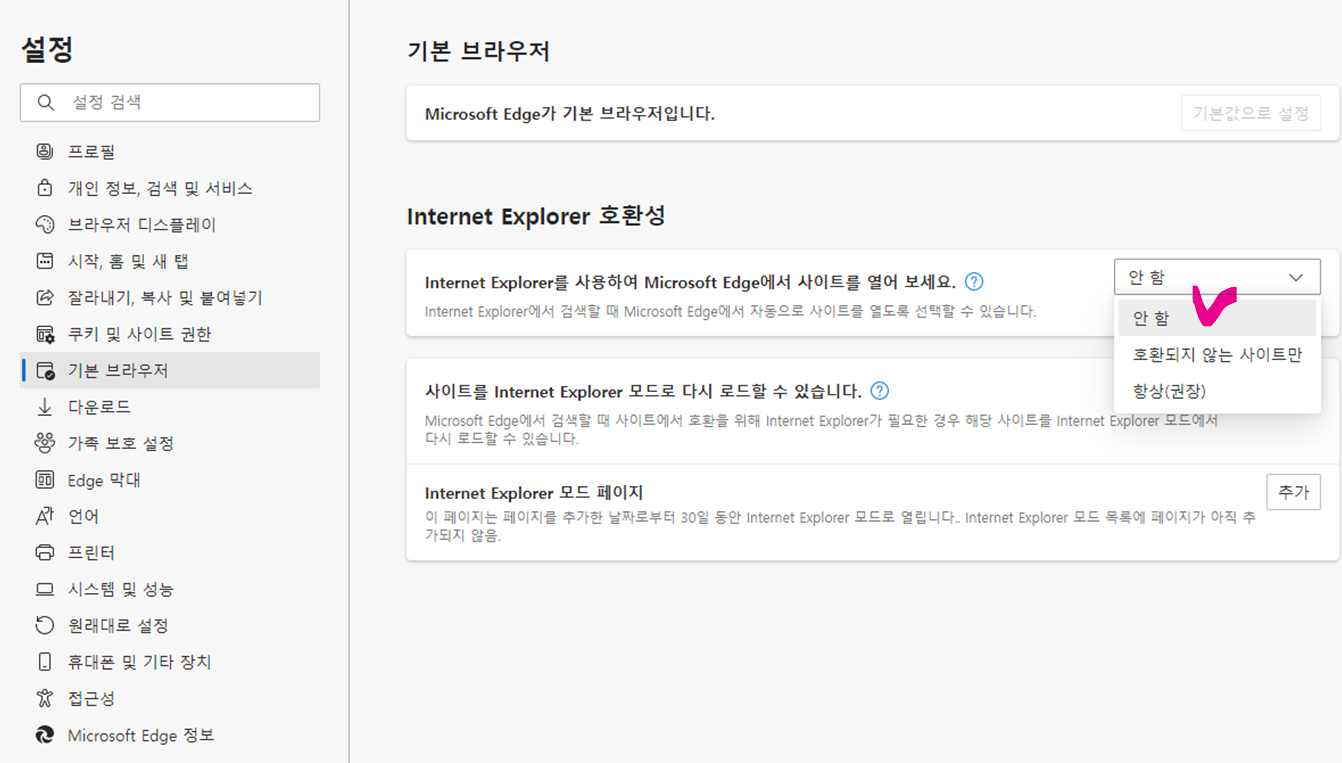The image size is (1342, 763).
Task: Open 다운로드 settings
Action: [x=170, y=407]
